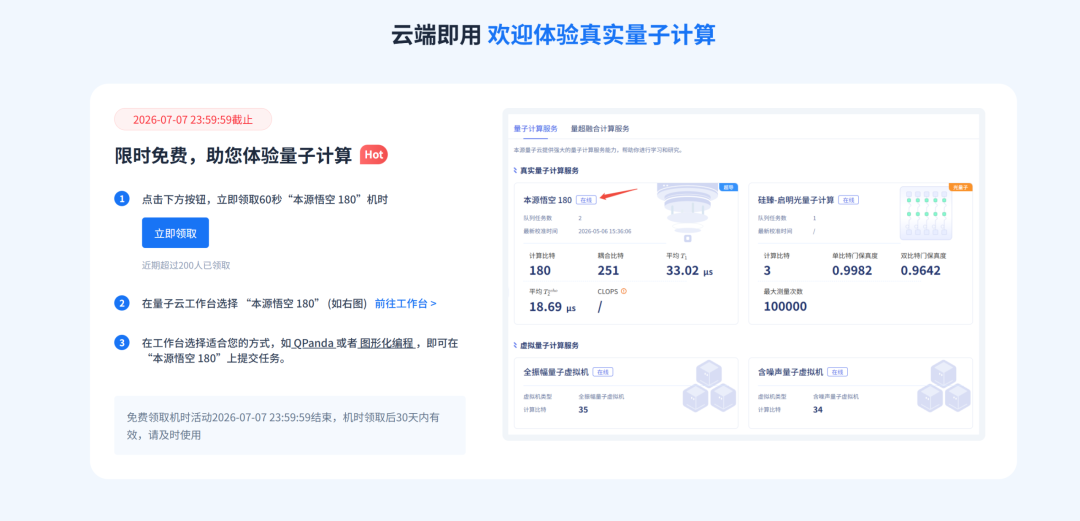
Task: Click the 单比特门保真度 value 0.9982
Action: pyautogui.click(x=852, y=271)
